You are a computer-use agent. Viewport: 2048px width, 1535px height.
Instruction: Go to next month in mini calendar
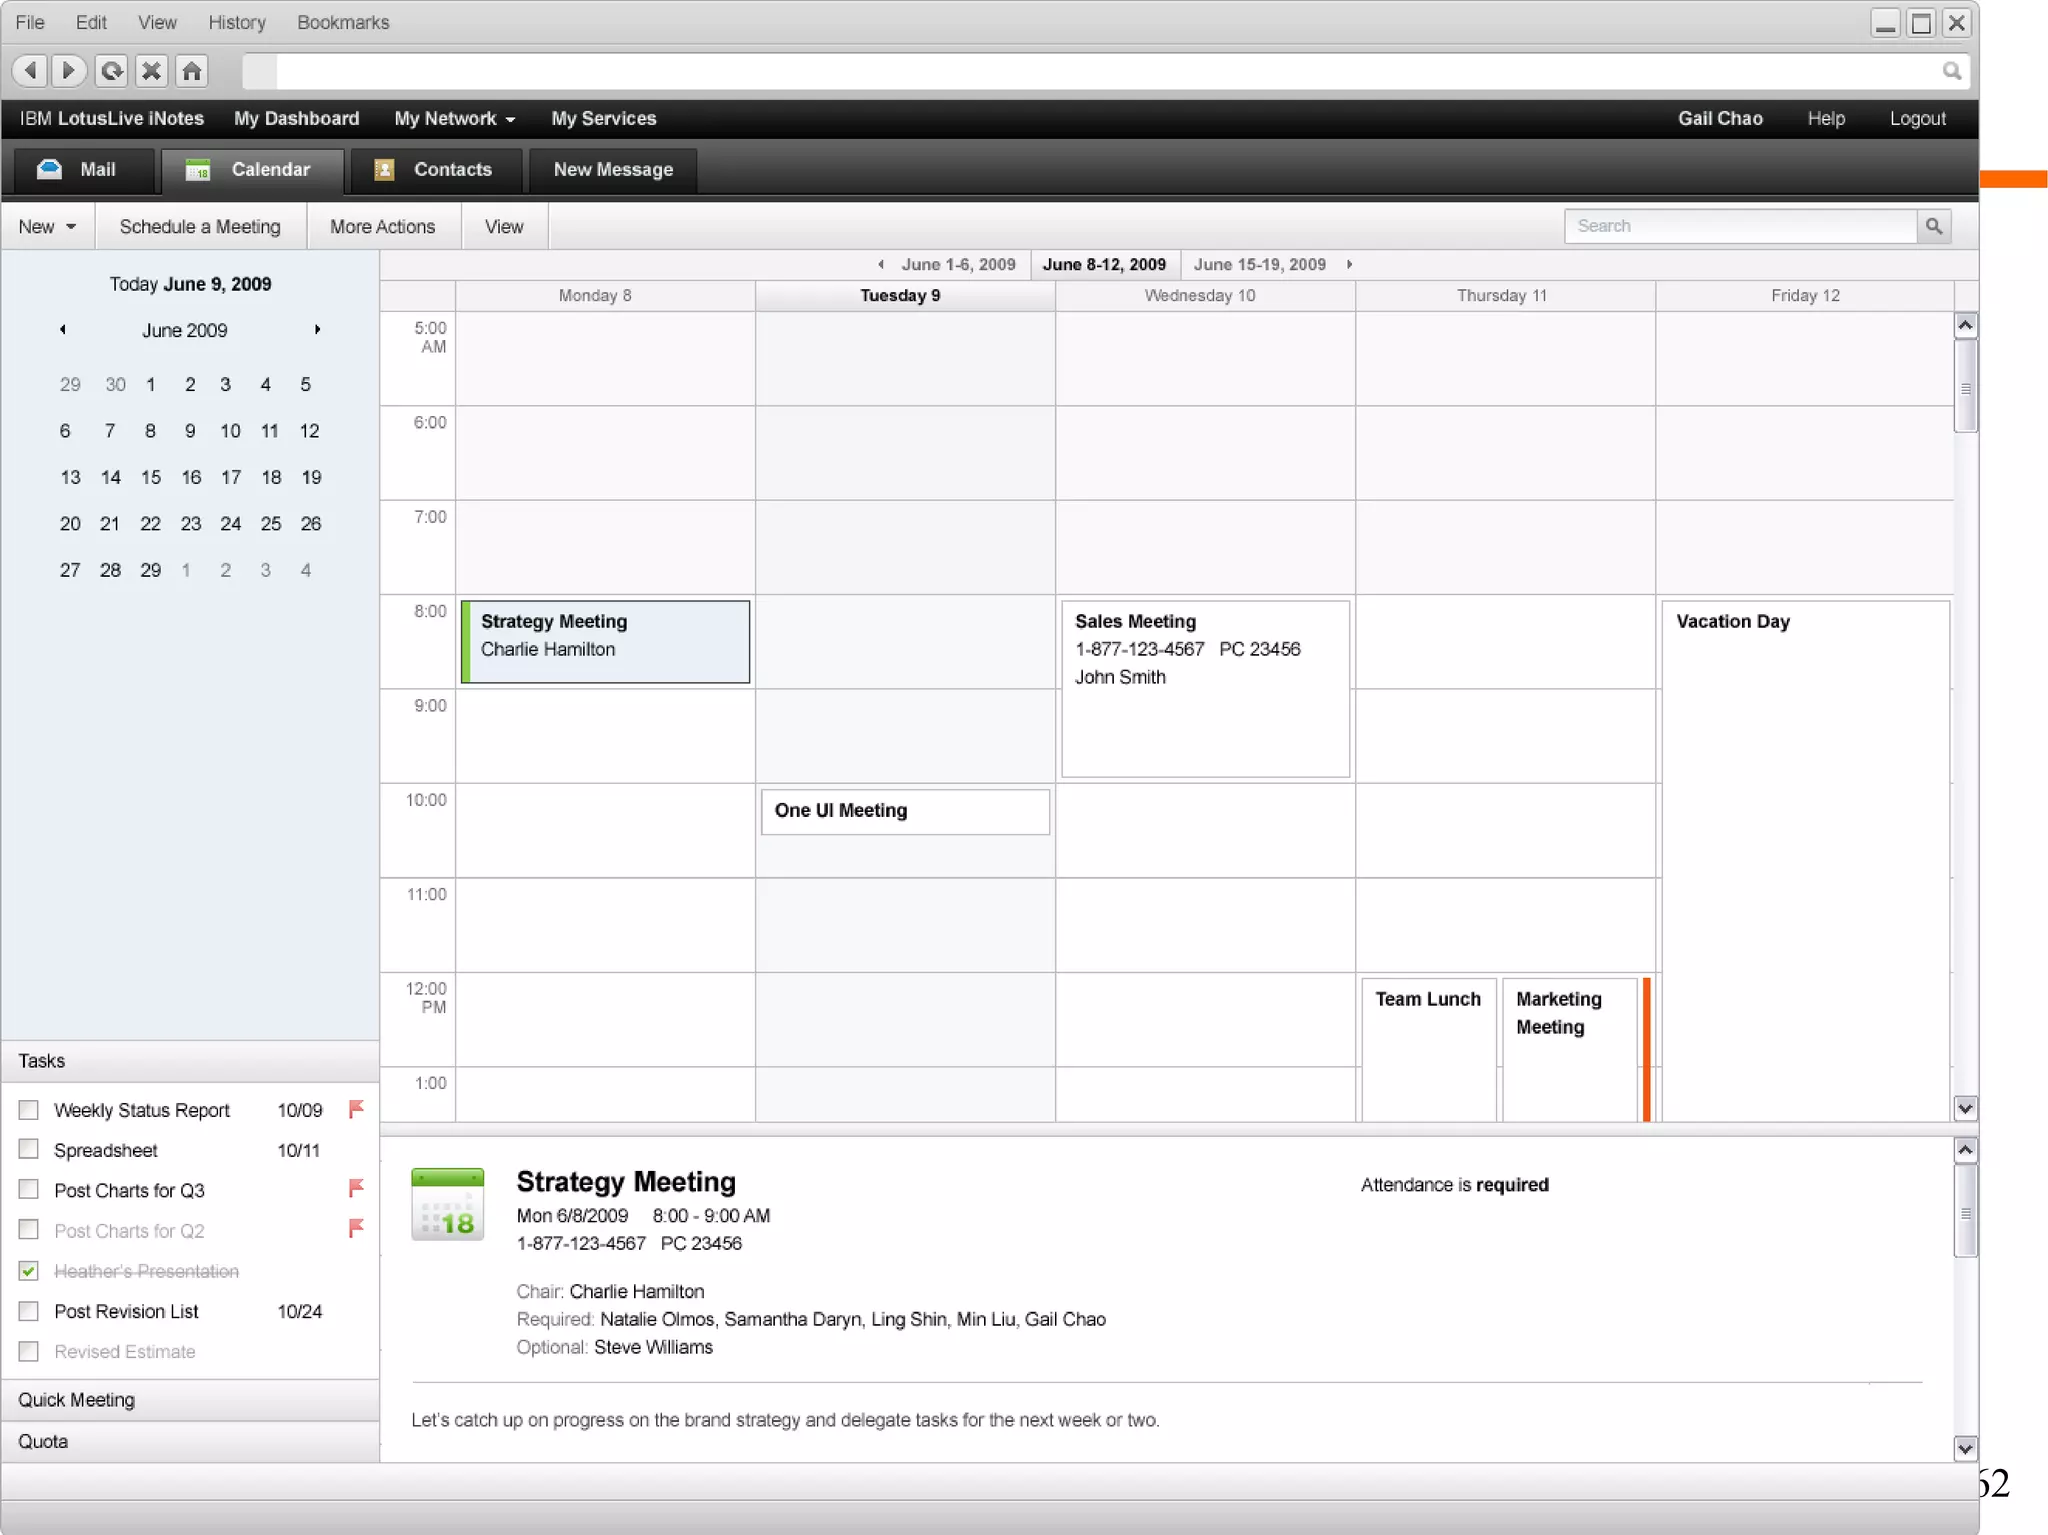(x=317, y=330)
